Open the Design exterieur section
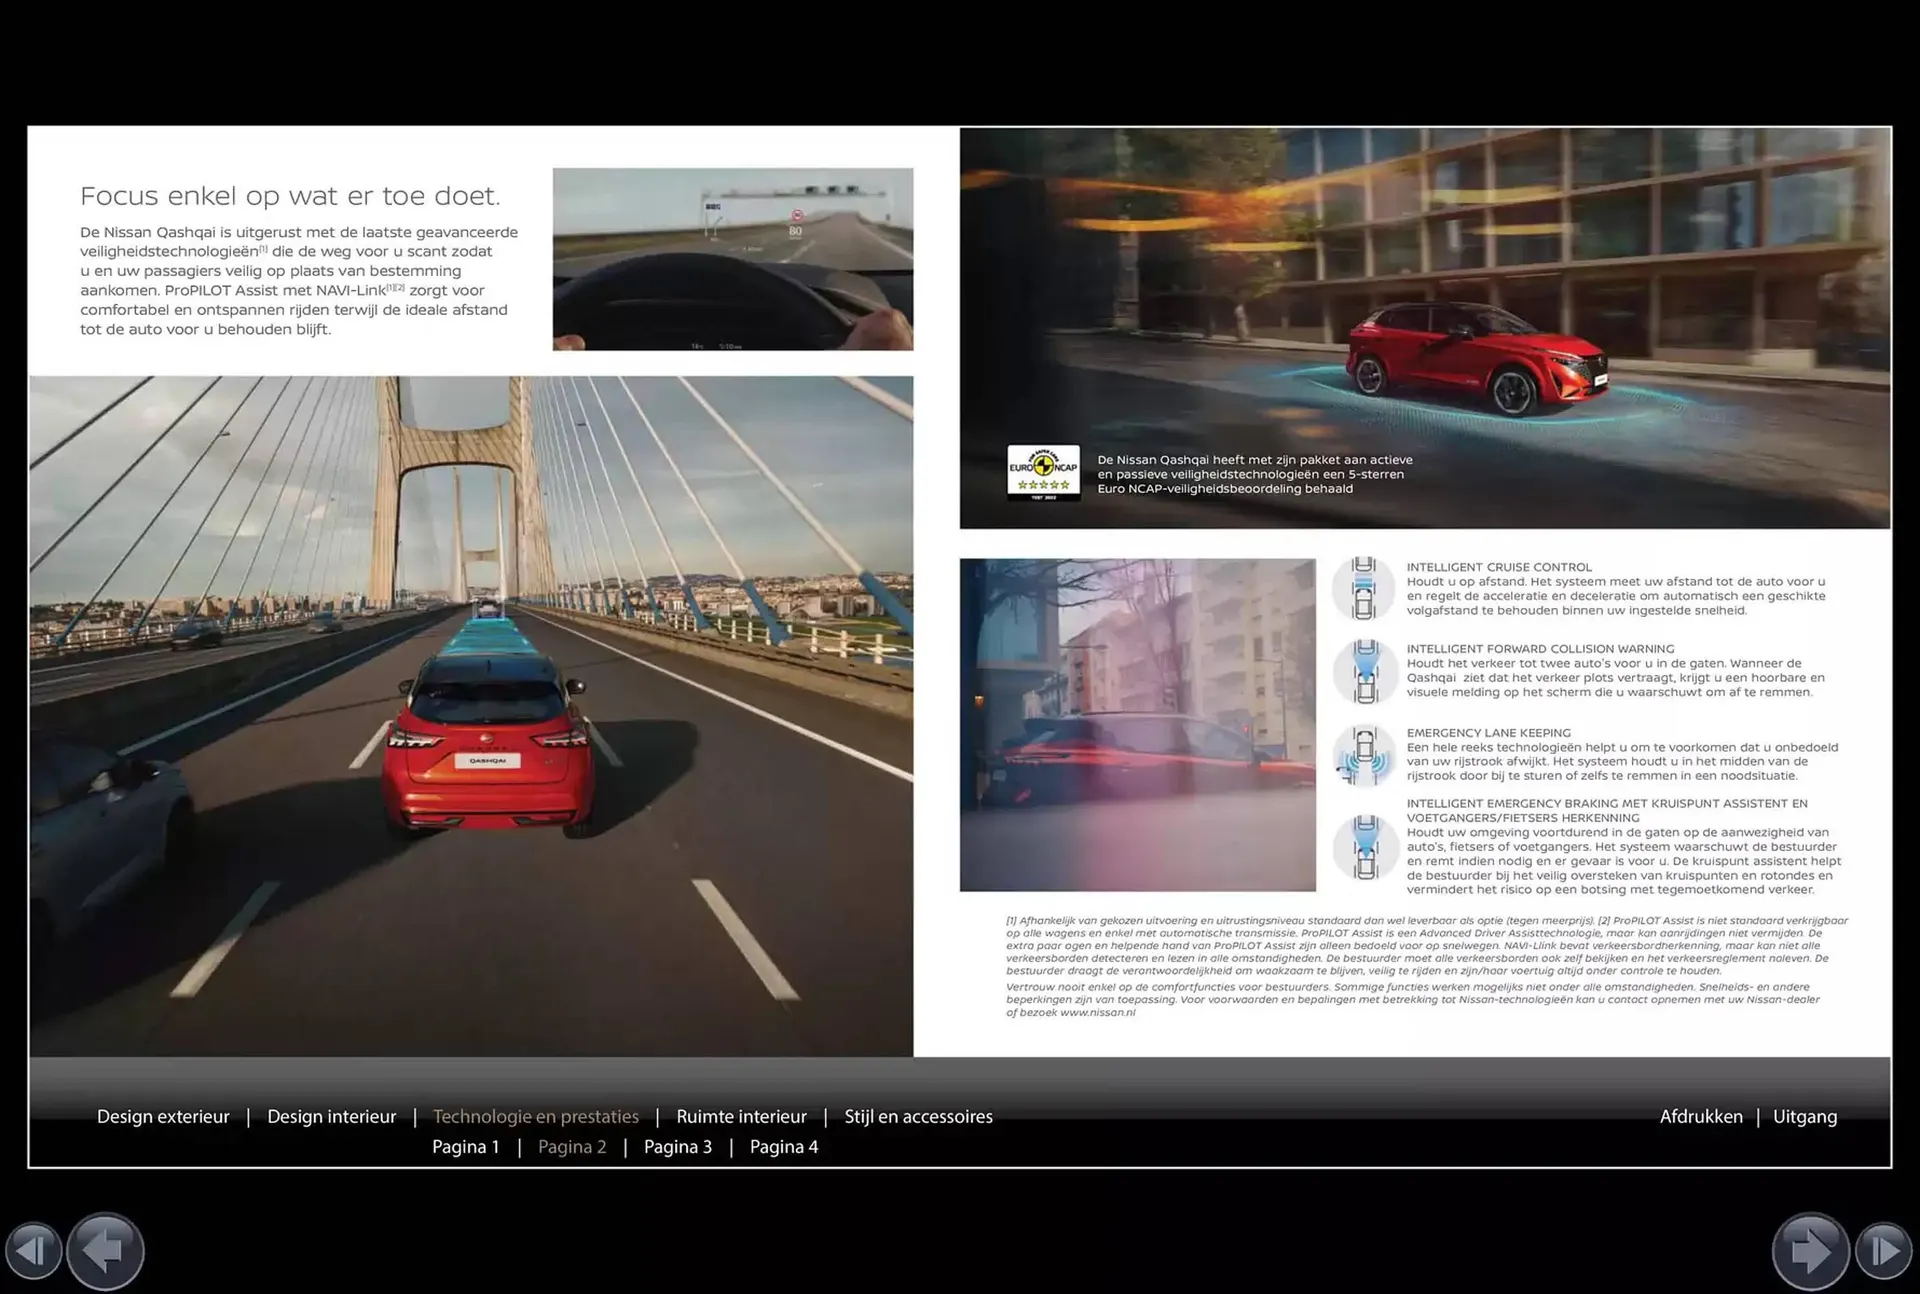This screenshot has height=1294, width=1920. click(163, 1116)
